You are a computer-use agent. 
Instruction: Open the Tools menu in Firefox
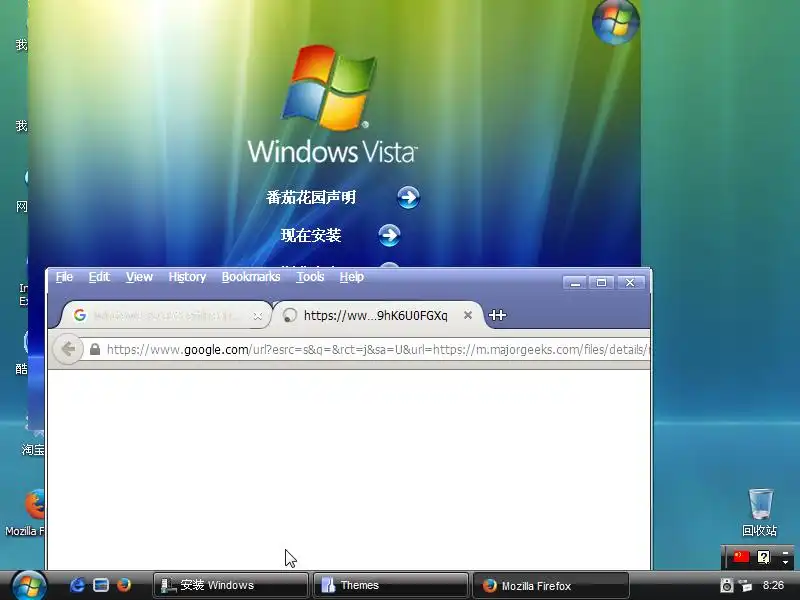coord(310,277)
